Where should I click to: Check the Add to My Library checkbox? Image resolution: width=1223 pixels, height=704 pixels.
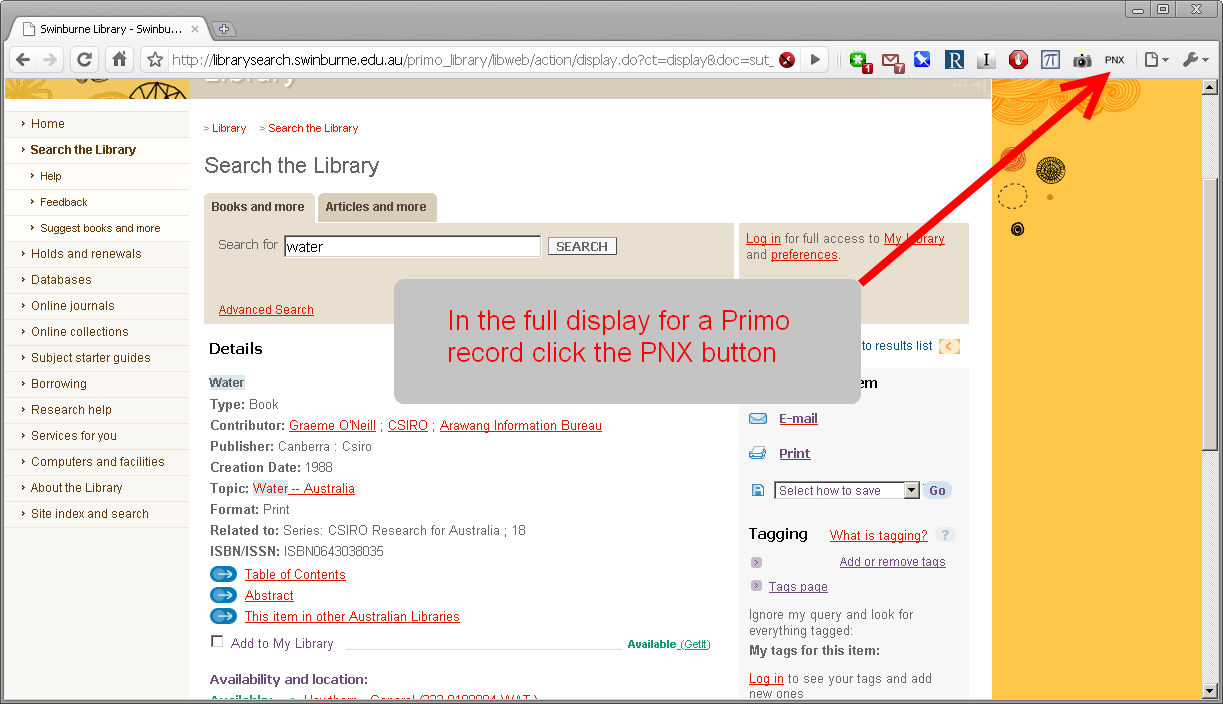[217, 642]
